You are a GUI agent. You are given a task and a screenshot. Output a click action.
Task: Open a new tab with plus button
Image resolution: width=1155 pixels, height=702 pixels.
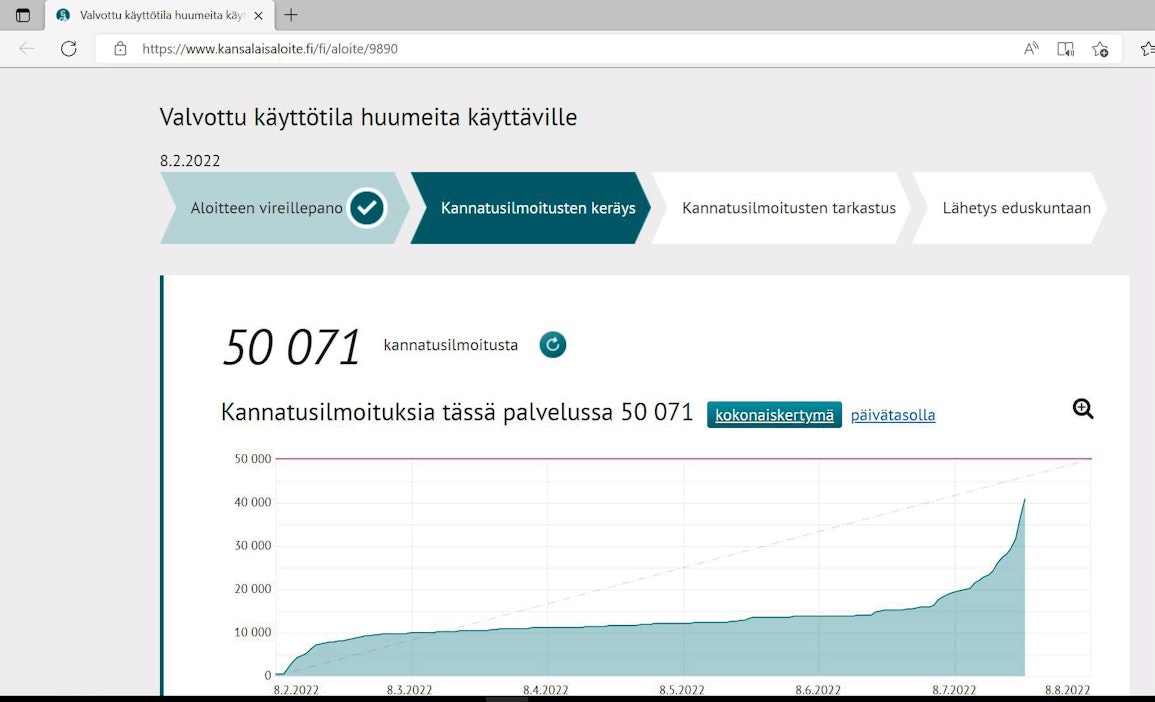(x=291, y=15)
